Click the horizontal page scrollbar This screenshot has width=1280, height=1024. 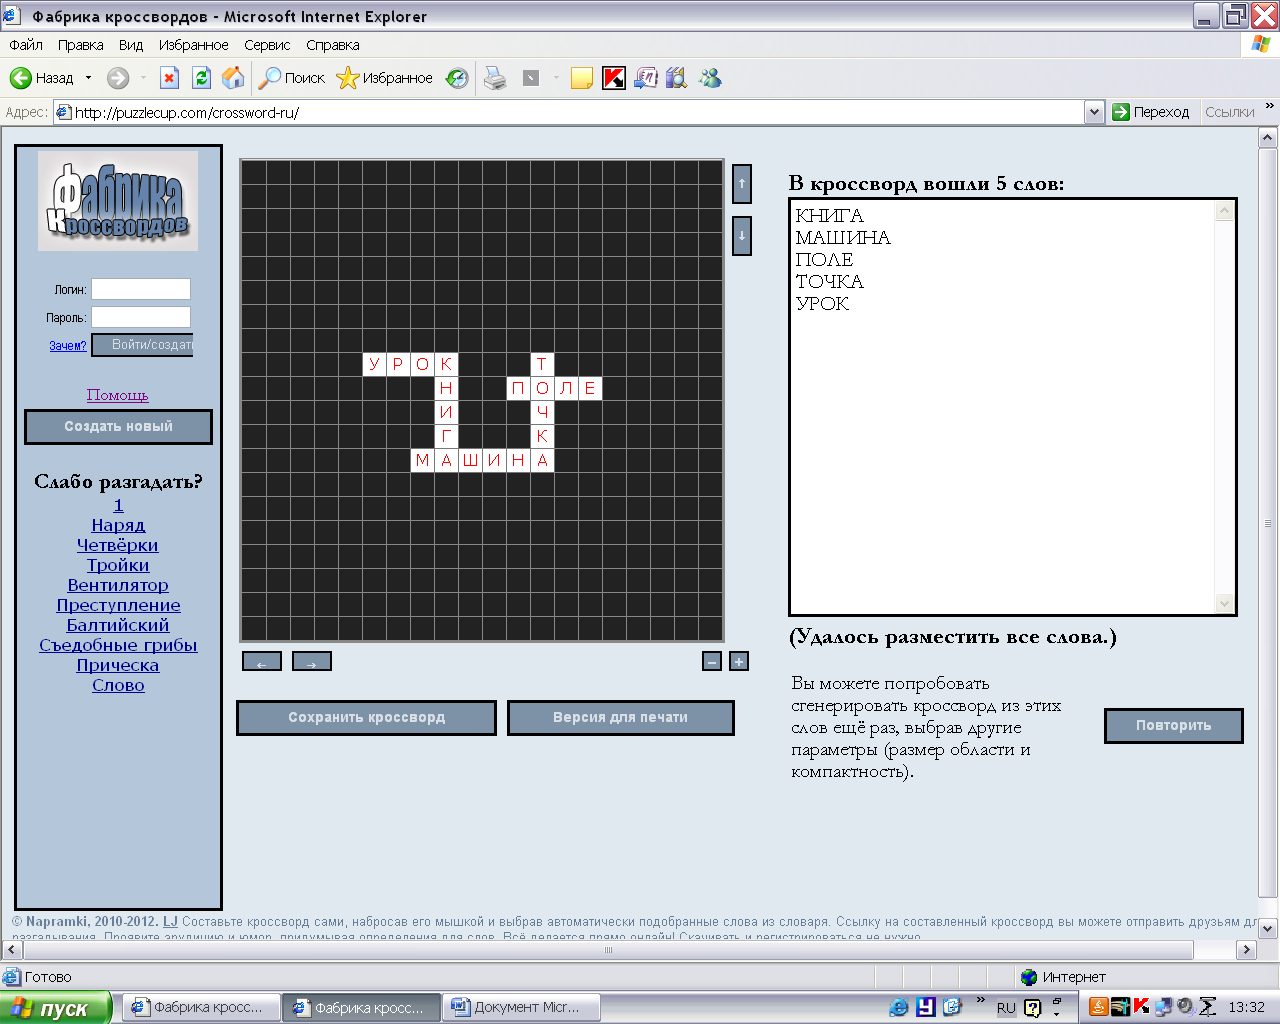(608, 950)
